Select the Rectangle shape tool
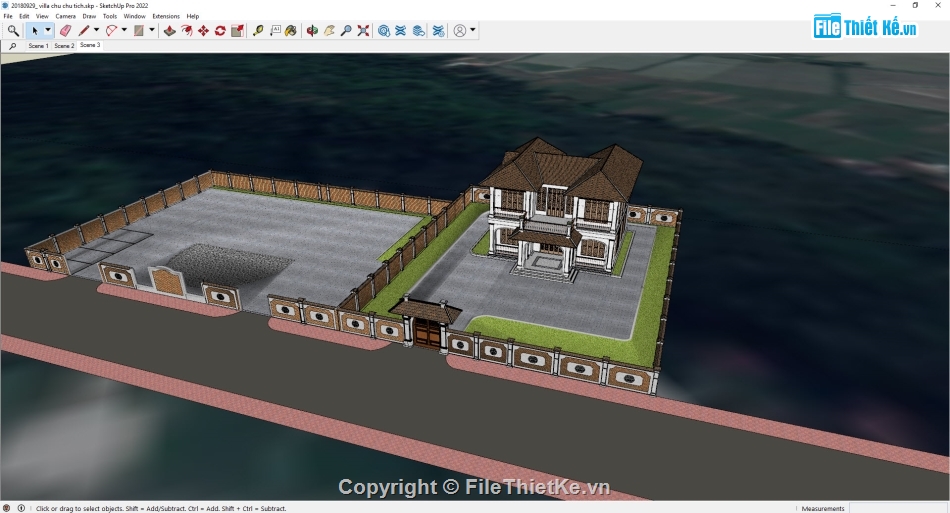 click(139, 30)
